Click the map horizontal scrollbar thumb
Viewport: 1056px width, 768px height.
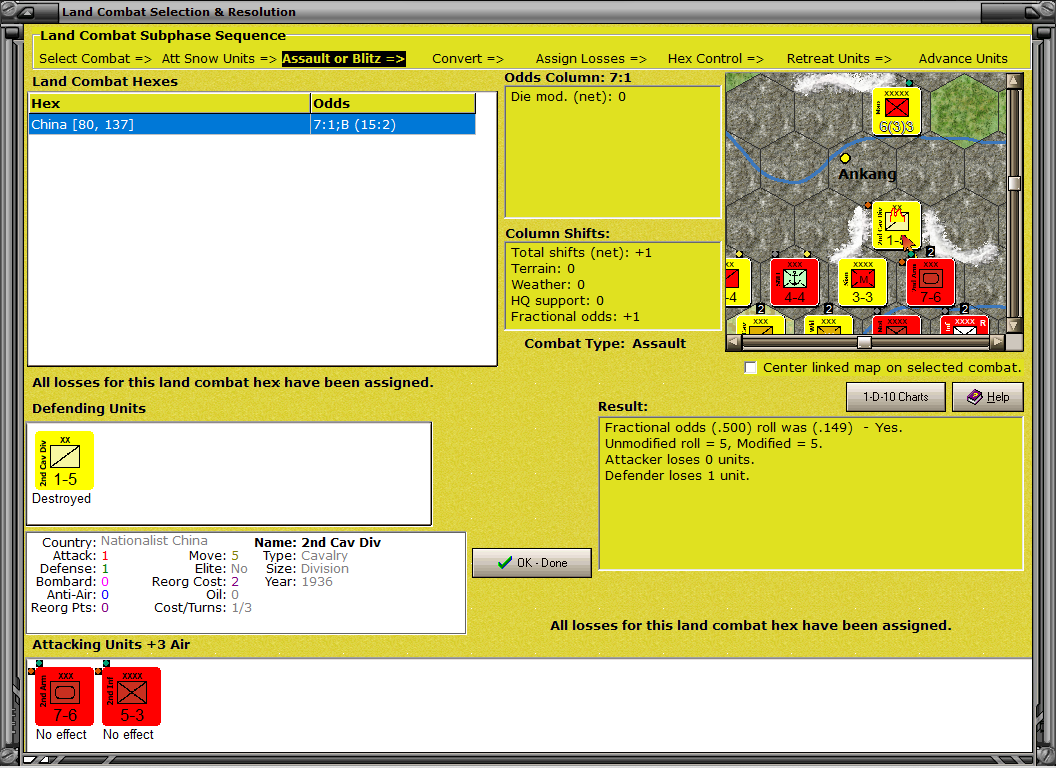coord(864,342)
